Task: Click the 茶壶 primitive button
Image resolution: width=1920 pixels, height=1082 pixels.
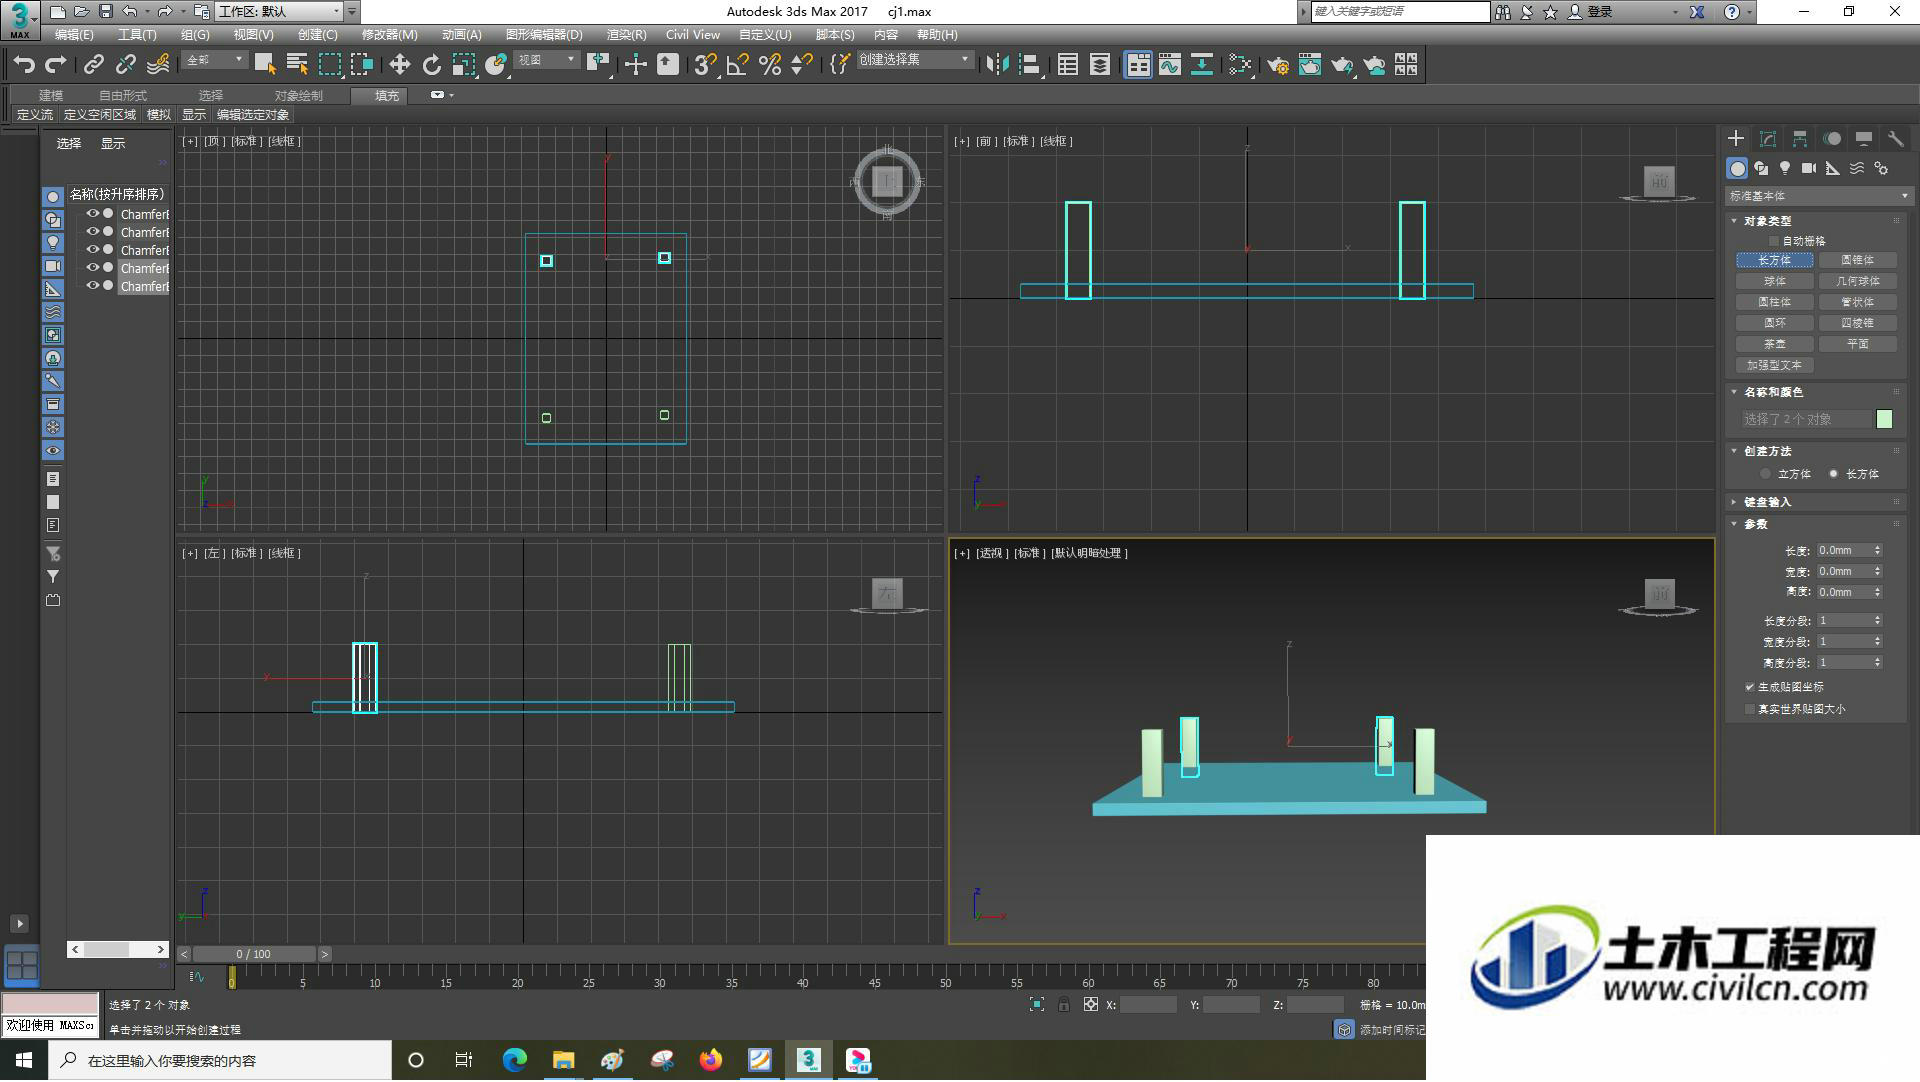Action: pos(1774,344)
